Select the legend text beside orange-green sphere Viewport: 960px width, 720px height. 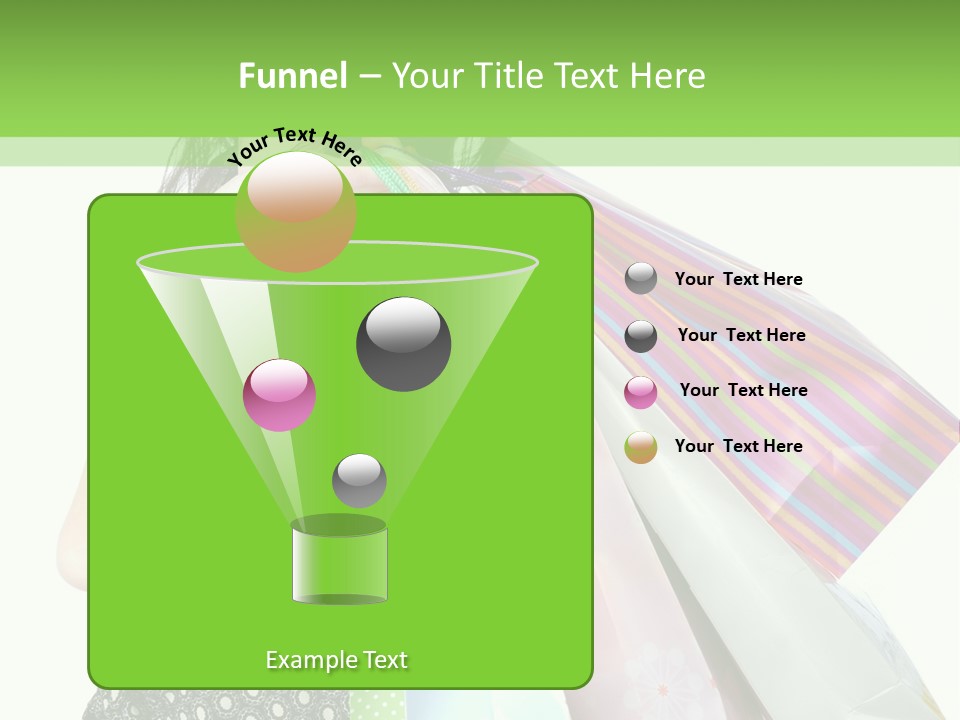coord(738,446)
